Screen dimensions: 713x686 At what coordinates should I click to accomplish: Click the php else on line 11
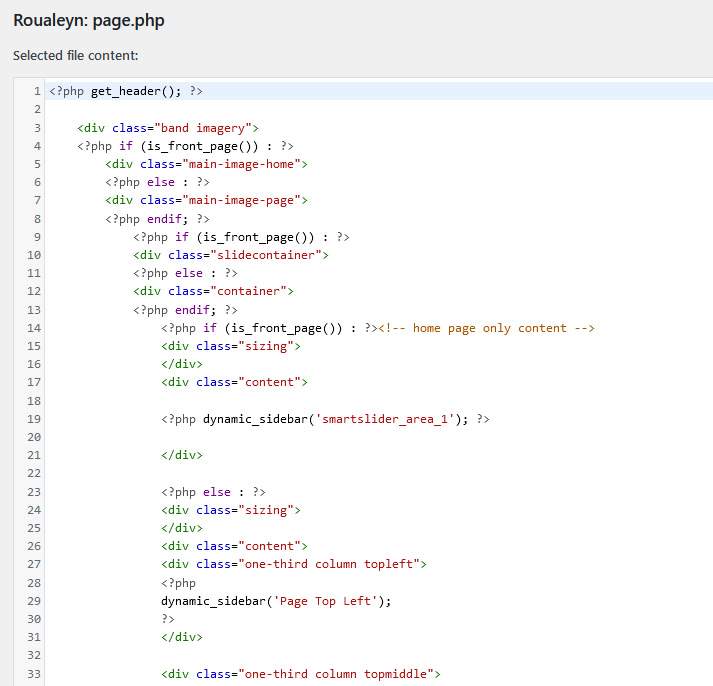185,273
